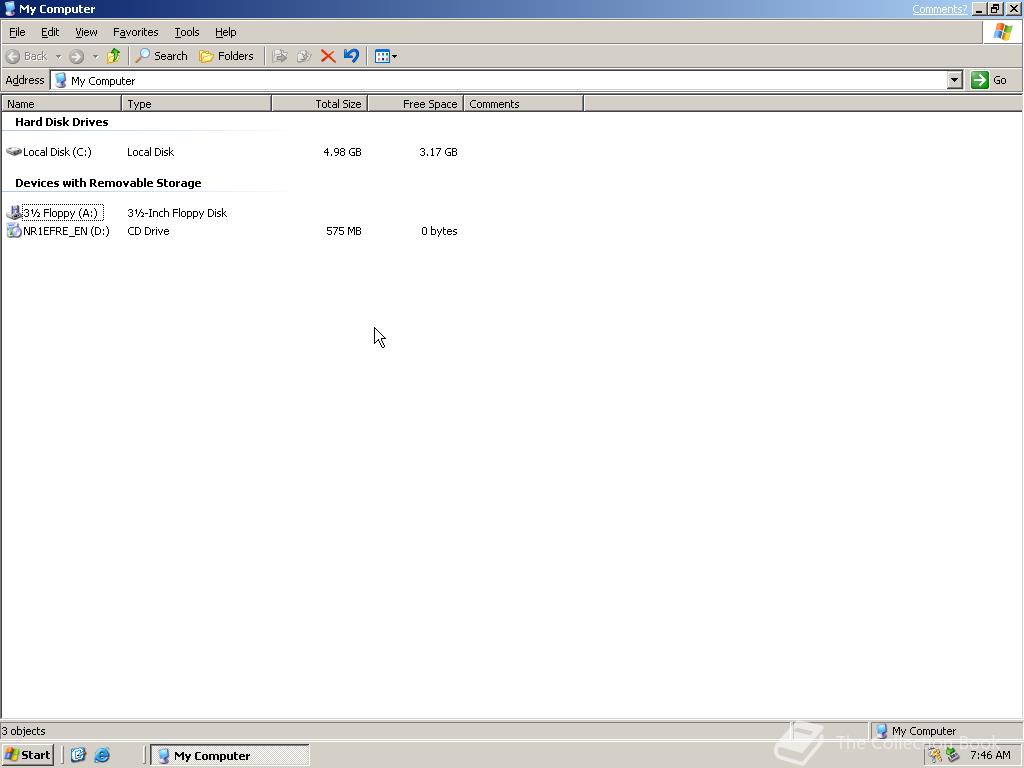Click the Local Disk (C:) name label
1024x768 pixels.
pos(57,152)
